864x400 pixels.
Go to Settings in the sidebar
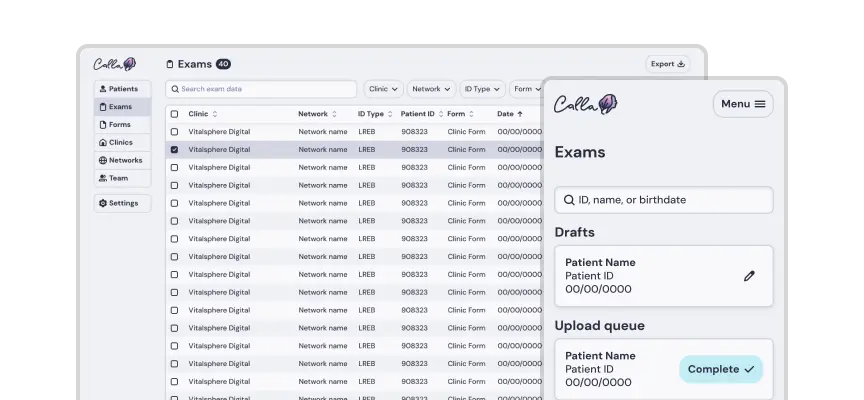coord(122,203)
